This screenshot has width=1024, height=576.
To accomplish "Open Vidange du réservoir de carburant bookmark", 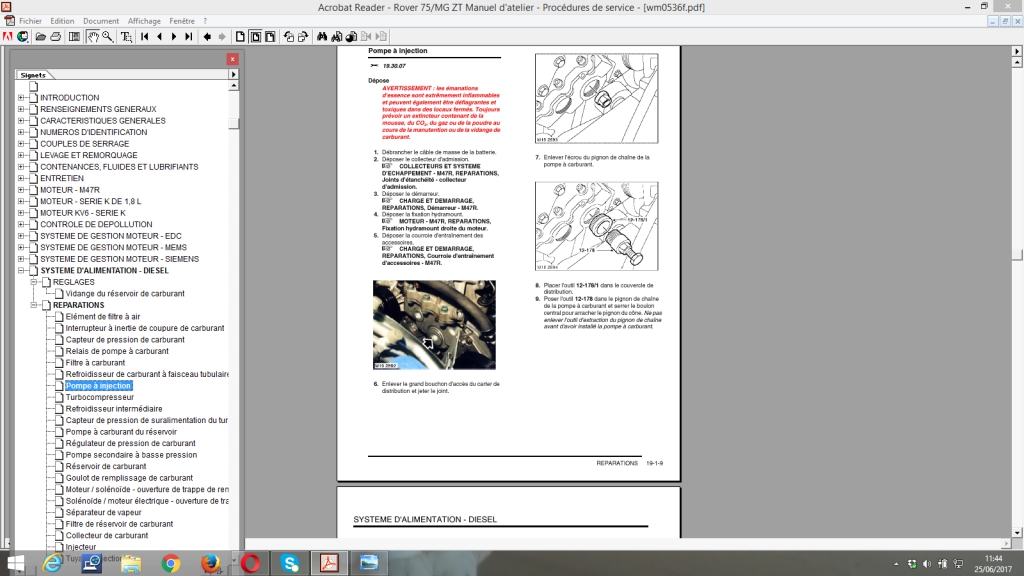I will point(125,294).
